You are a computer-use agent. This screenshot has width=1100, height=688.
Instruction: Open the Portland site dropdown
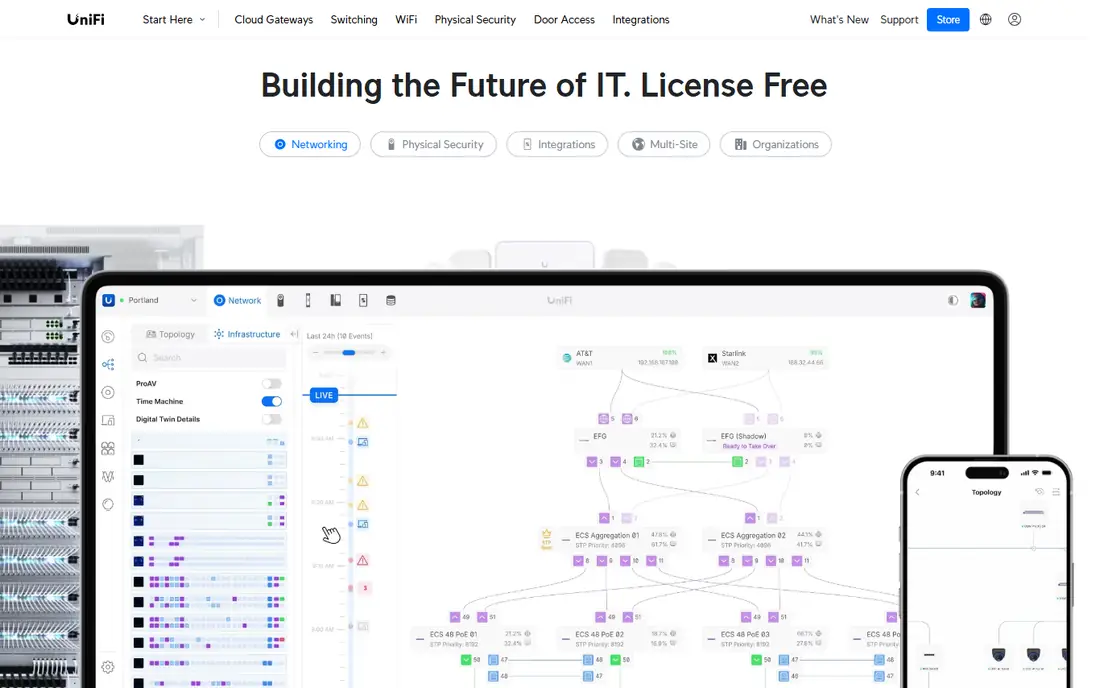click(159, 300)
